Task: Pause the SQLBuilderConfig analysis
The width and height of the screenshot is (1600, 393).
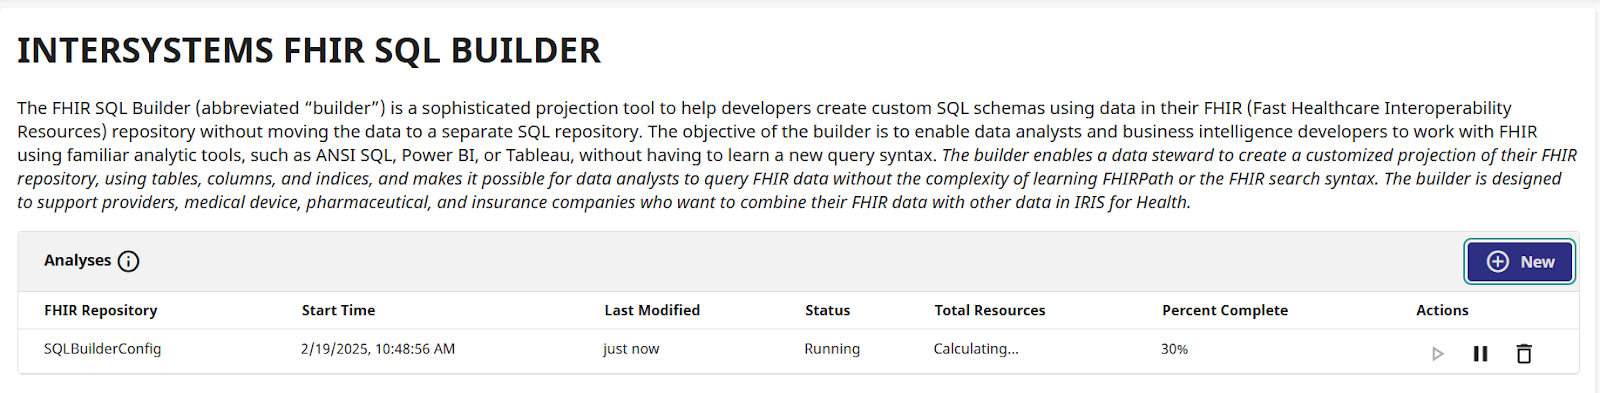Action: point(1480,353)
